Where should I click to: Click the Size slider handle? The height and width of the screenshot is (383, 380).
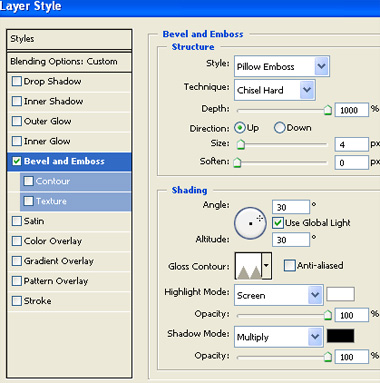point(240,145)
